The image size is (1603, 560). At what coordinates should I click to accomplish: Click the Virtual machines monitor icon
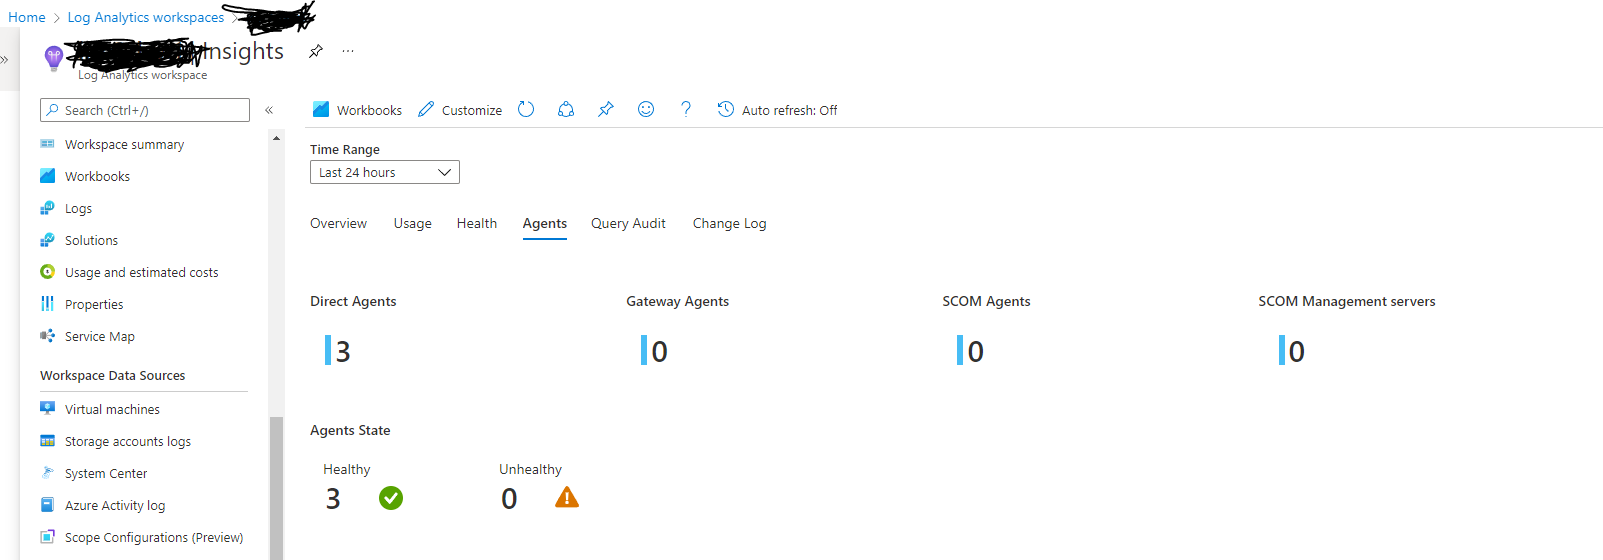pos(47,408)
